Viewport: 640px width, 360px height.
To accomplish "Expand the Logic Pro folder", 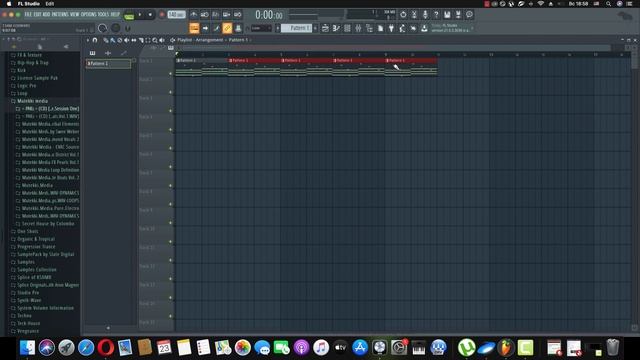I will [x=27, y=85].
